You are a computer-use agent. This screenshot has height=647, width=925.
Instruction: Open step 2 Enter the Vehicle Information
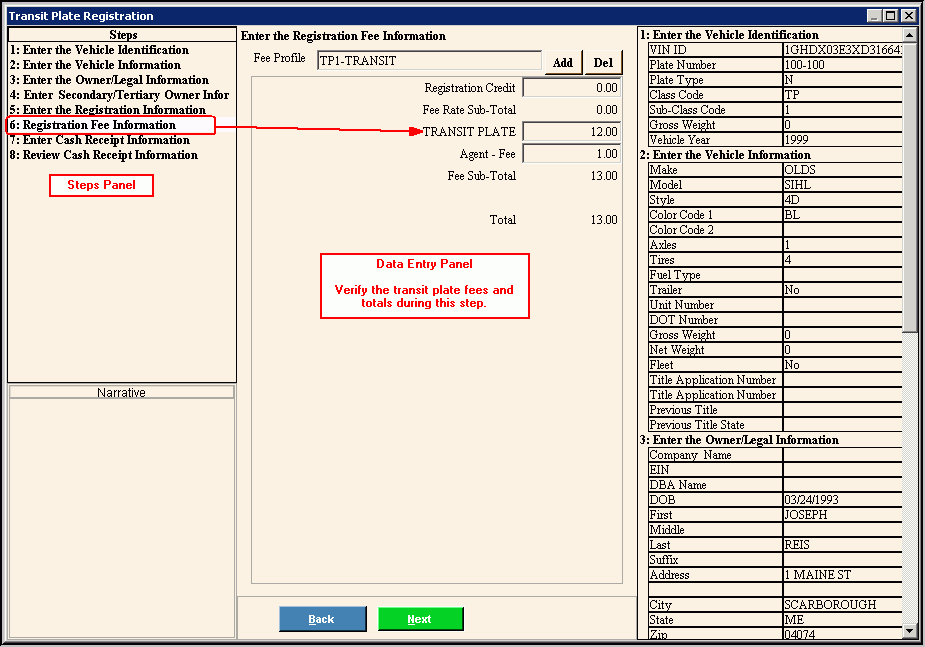point(95,65)
